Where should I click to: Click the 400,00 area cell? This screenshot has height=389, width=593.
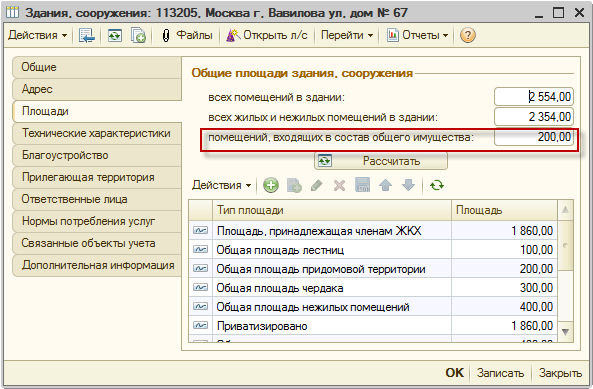pos(504,307)
